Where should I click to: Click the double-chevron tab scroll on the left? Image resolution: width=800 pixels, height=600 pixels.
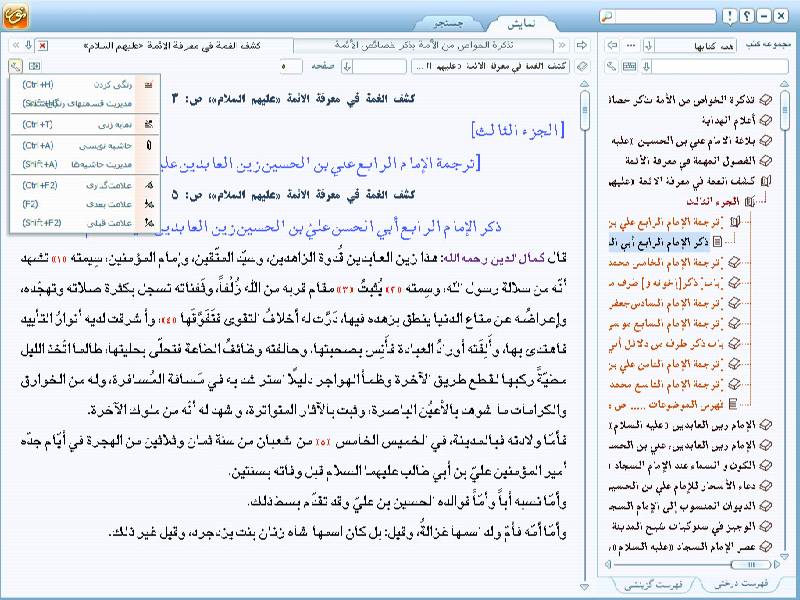(16, 45)
